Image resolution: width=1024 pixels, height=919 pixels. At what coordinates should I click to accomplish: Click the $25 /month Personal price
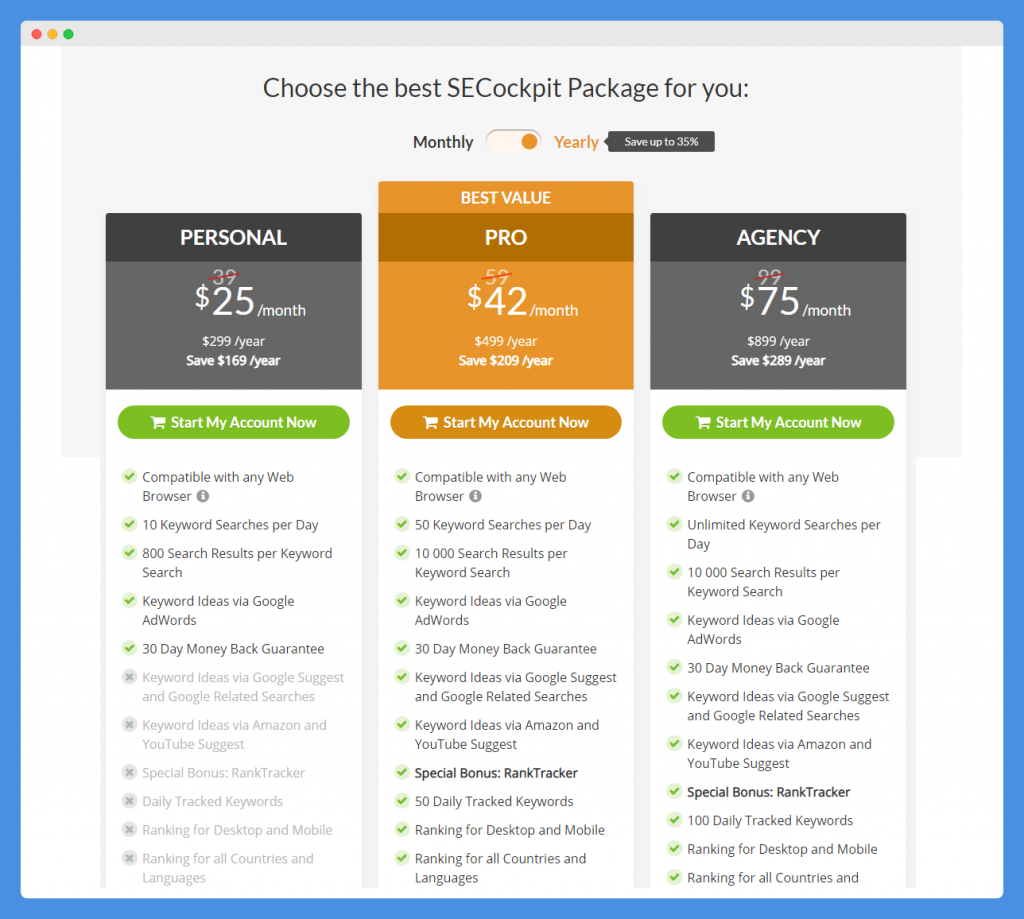(x=250, y=302)
